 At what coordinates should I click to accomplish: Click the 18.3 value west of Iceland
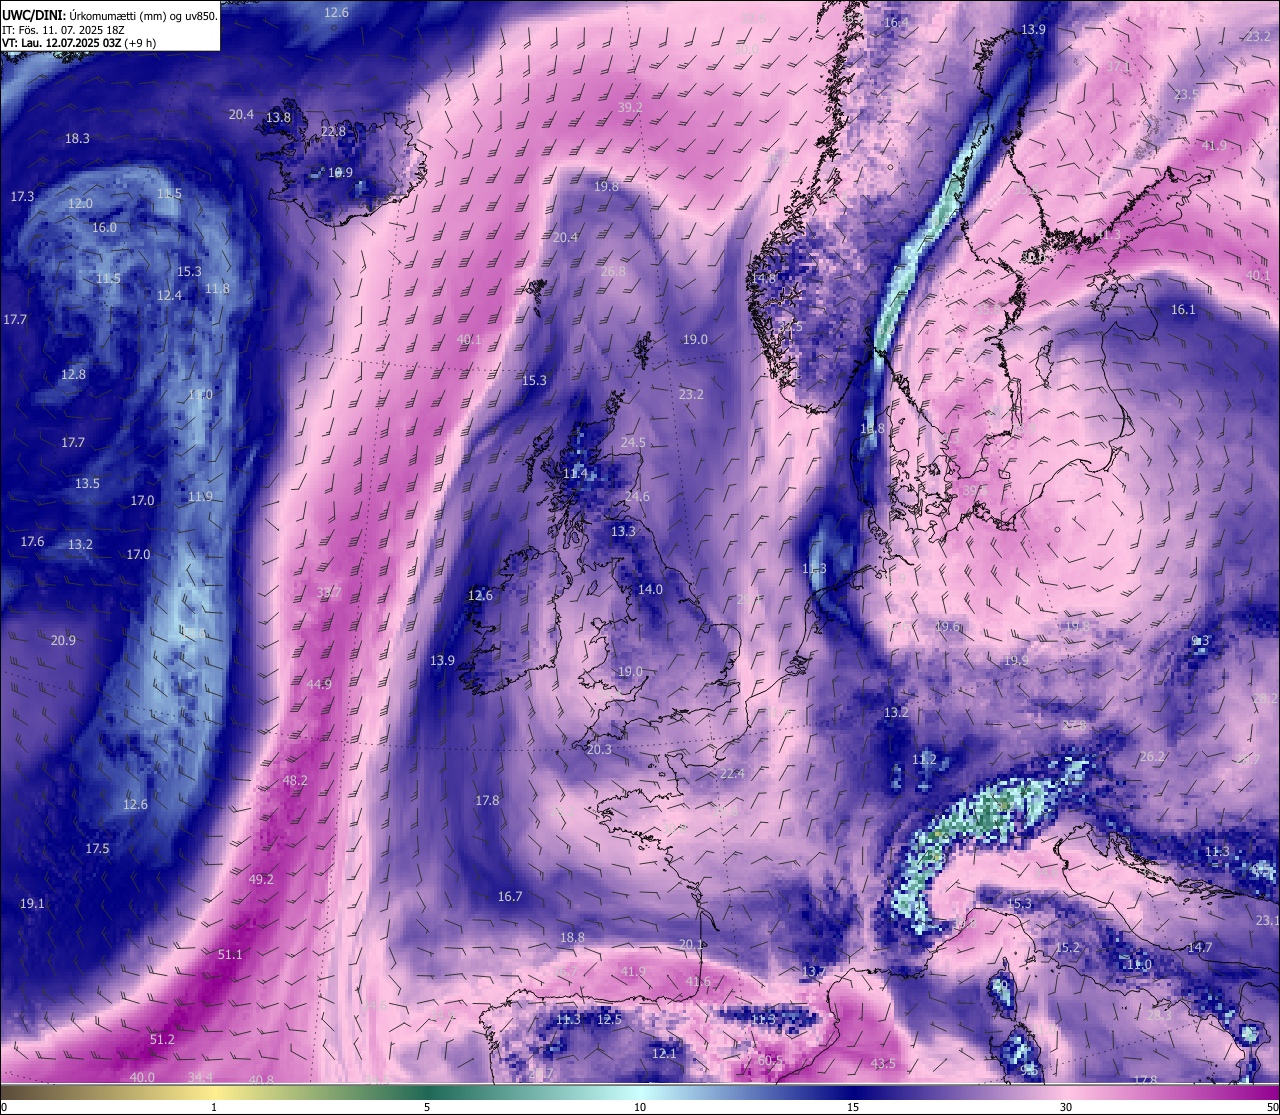coord(77,138)
